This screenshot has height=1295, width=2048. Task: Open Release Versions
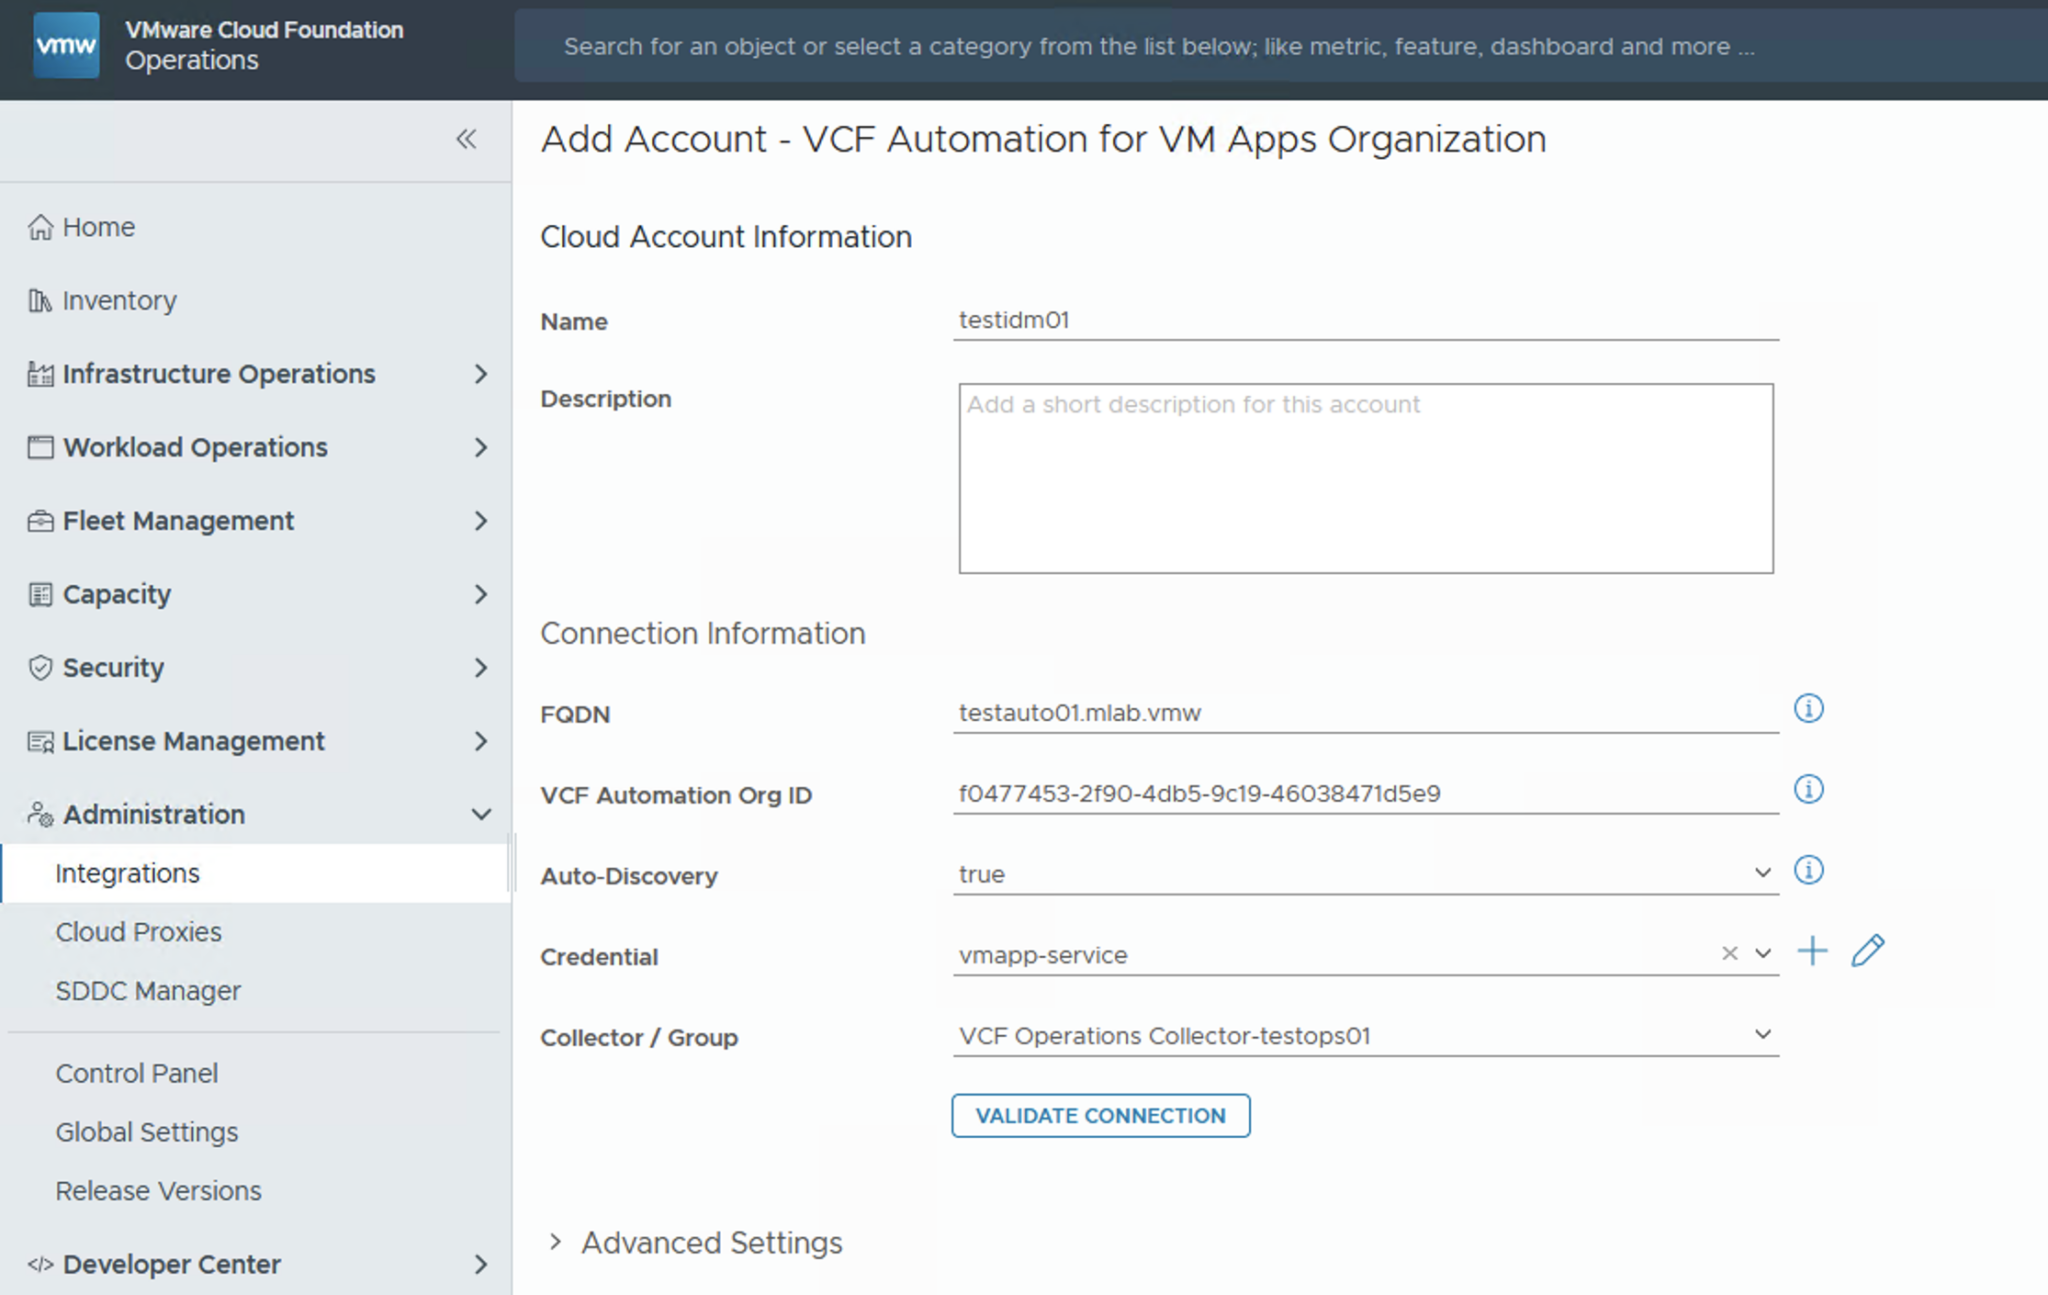tap(157, 1190)
